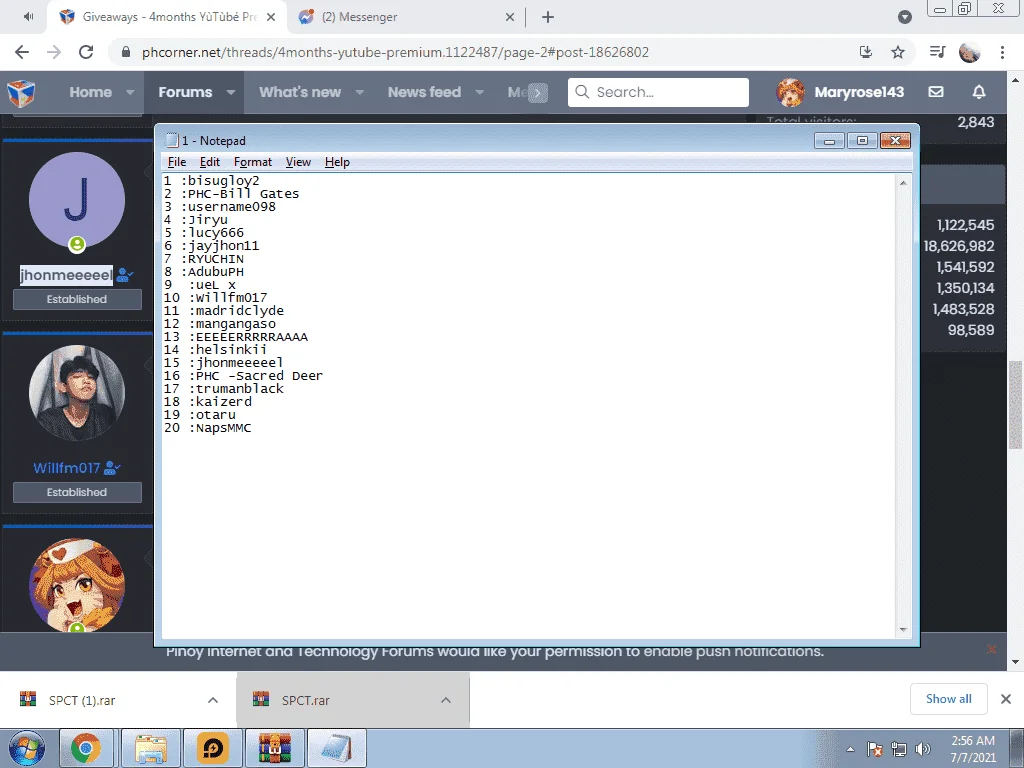Open options for SPCT (1).rar download
This screenshot has width=1024, height=768.
tap(213, 700)
